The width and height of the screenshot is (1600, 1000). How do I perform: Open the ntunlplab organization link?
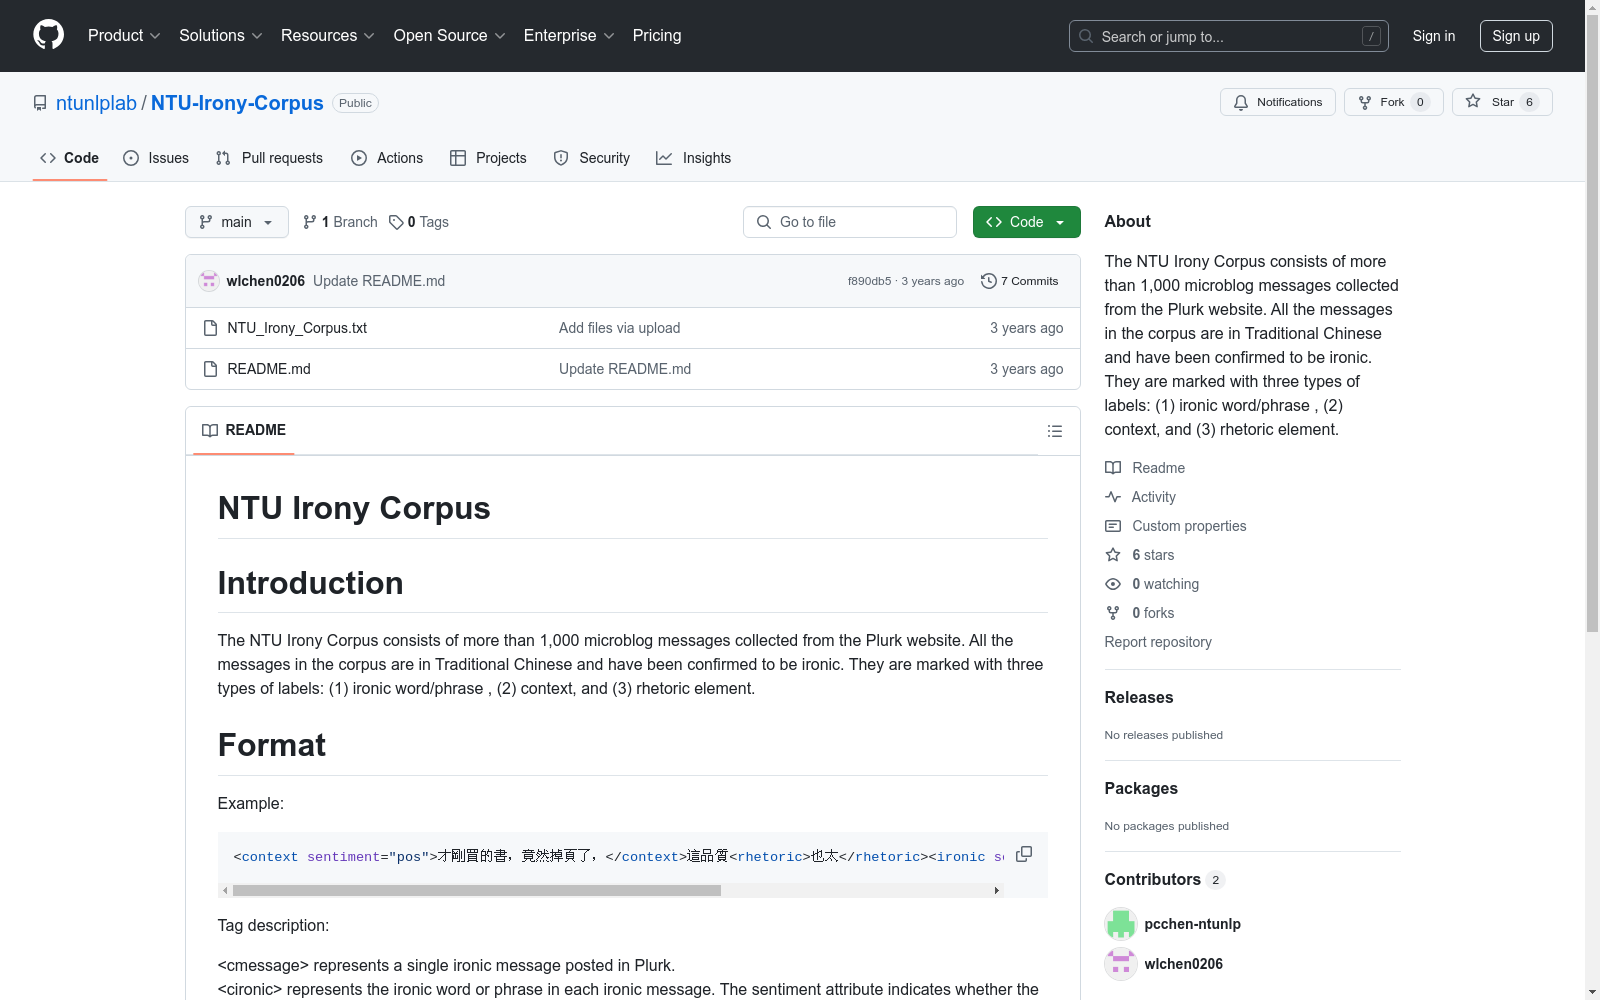(x=96, y=103)
